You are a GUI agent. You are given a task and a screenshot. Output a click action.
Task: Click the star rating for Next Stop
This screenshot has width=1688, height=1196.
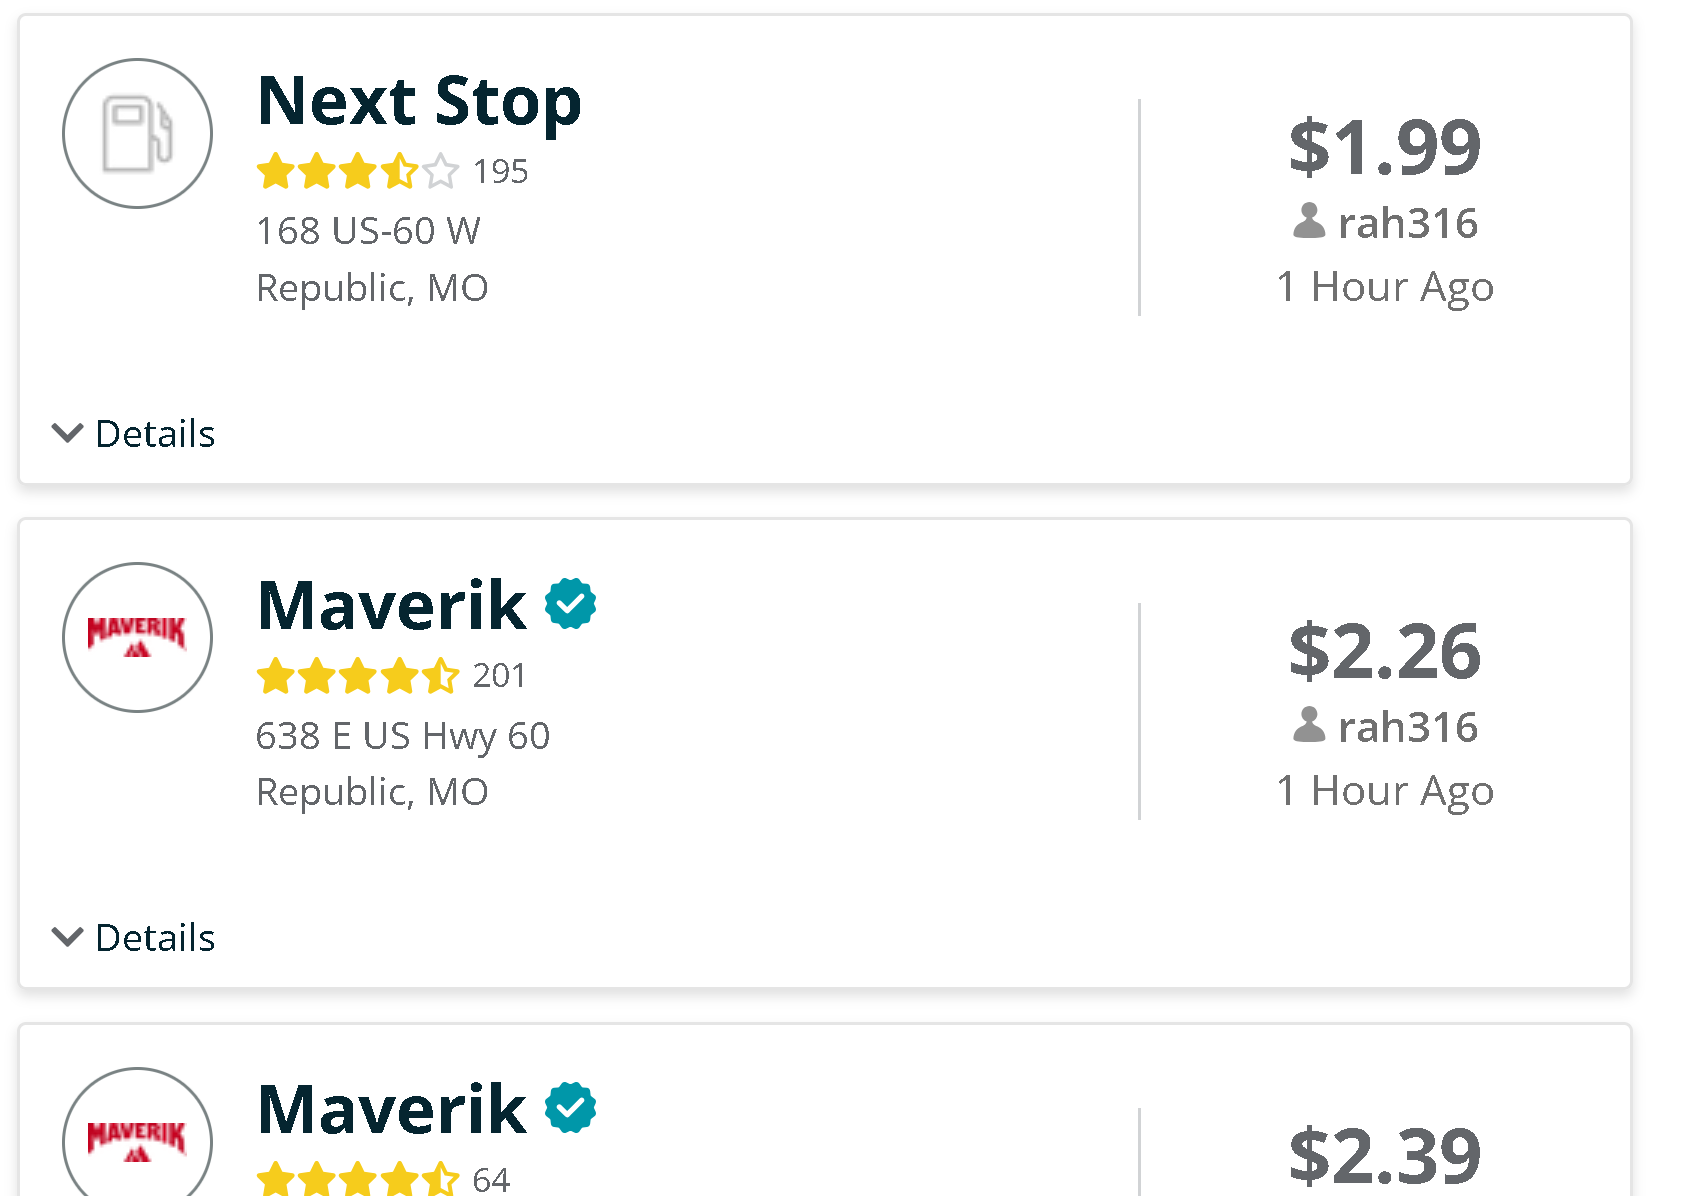tap(357, 172)
